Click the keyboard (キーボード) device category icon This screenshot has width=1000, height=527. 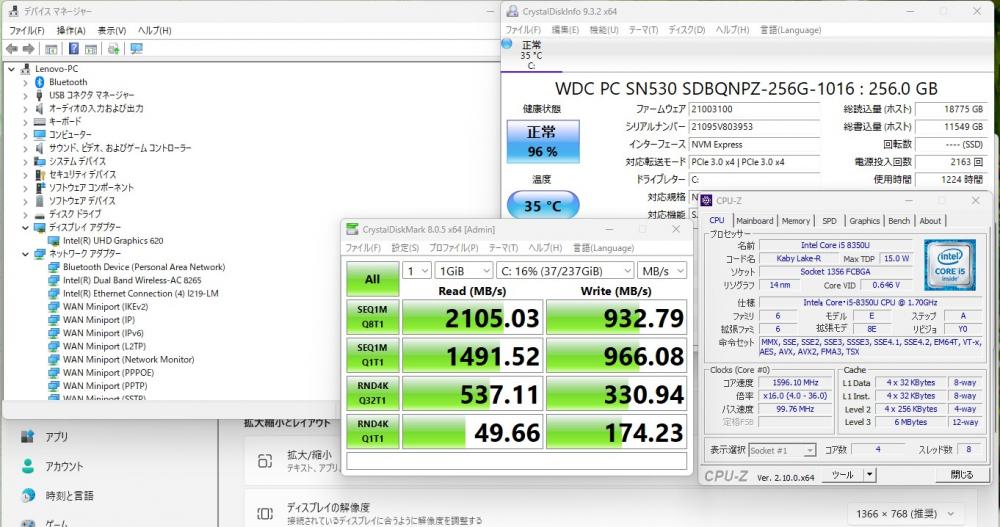pyautogui.click(x=40, y=121)
